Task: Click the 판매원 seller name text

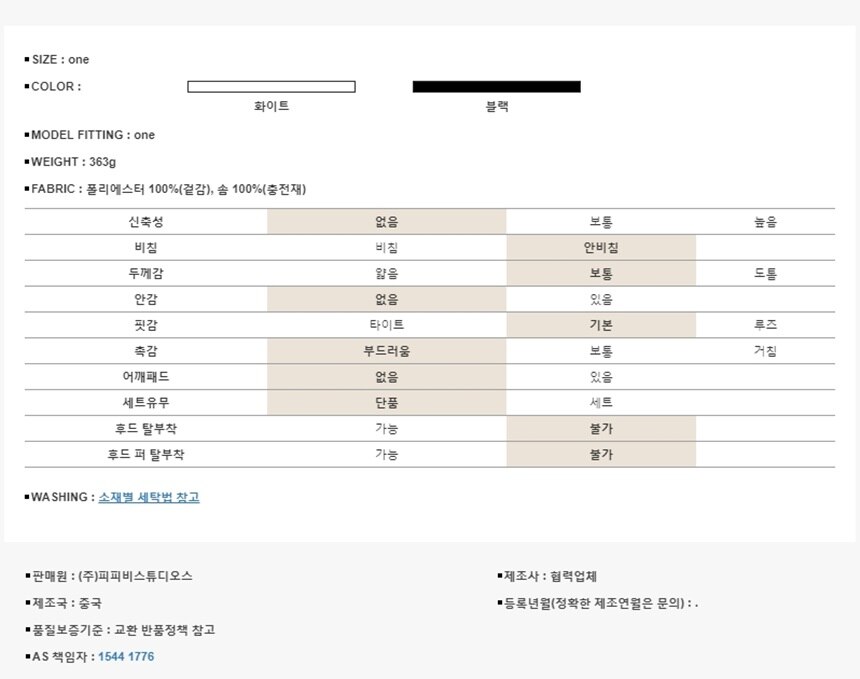Action: [x=112, y=576]
